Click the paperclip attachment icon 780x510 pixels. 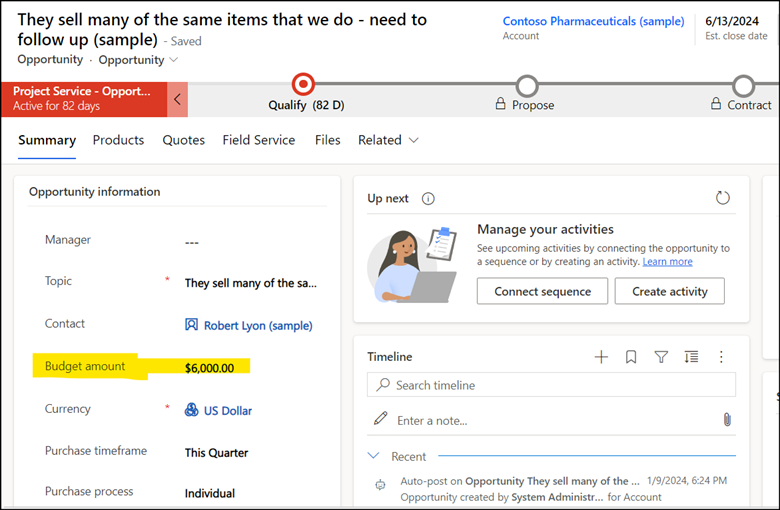(727, 420)
